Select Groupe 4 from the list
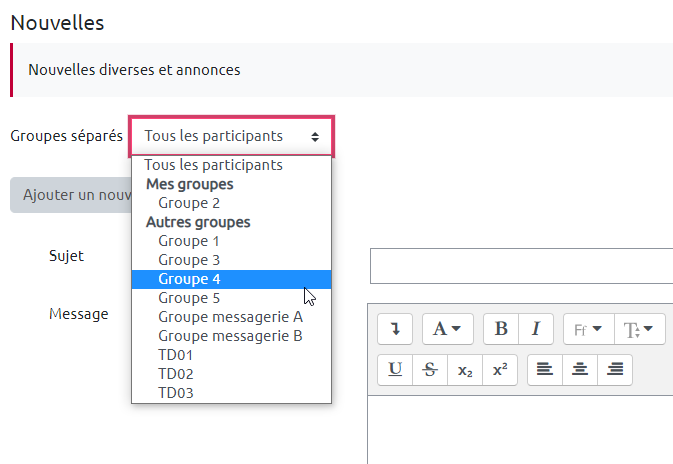The image size is (673, 464). point(189,279)
